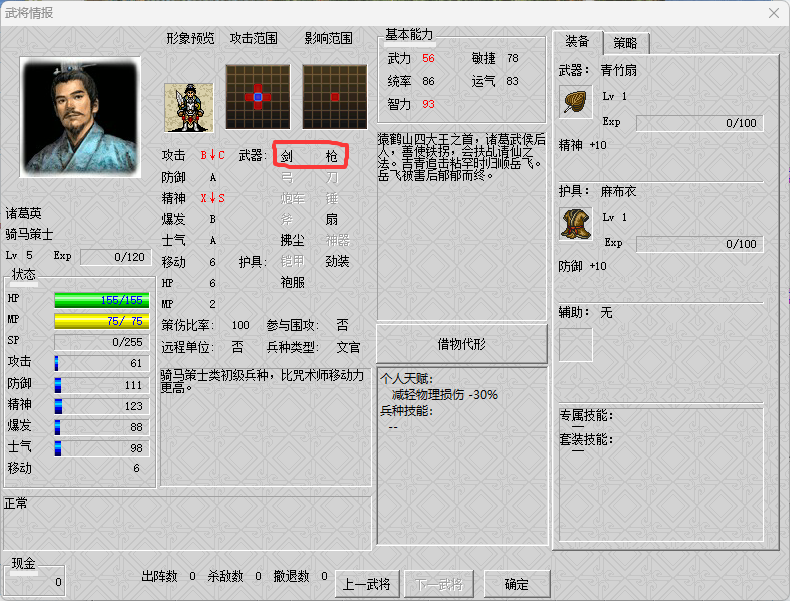Image resolution: width=790 pixels, height=601 pixels.
Task: Click the 精神 status bar showing 123
Action: tap(102, 406)
